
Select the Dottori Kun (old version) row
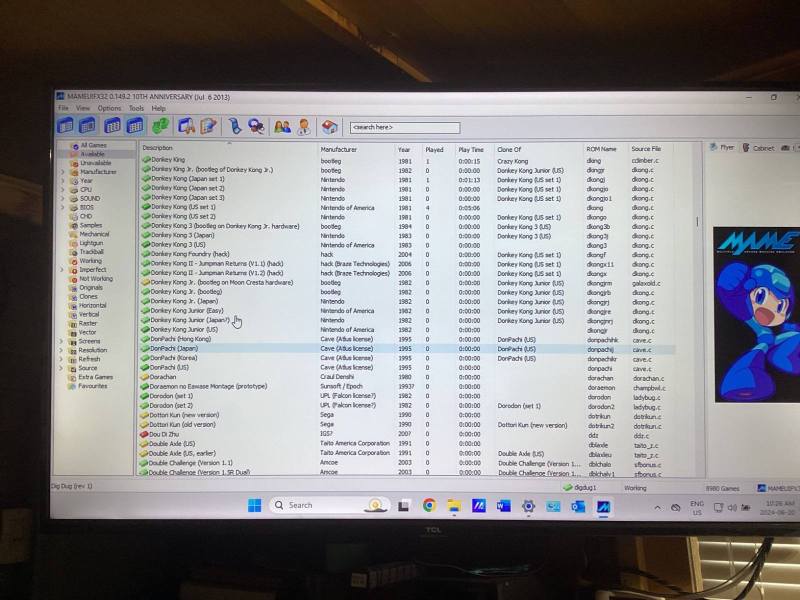(x=408, y=424)
